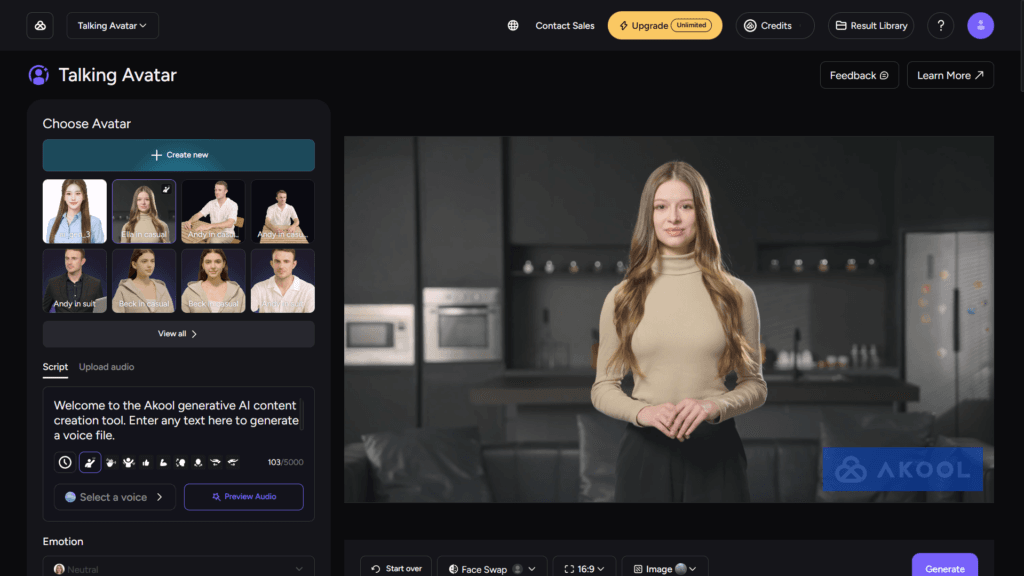Open the 16:9 aspect ratio dropdown

(584, 568)
